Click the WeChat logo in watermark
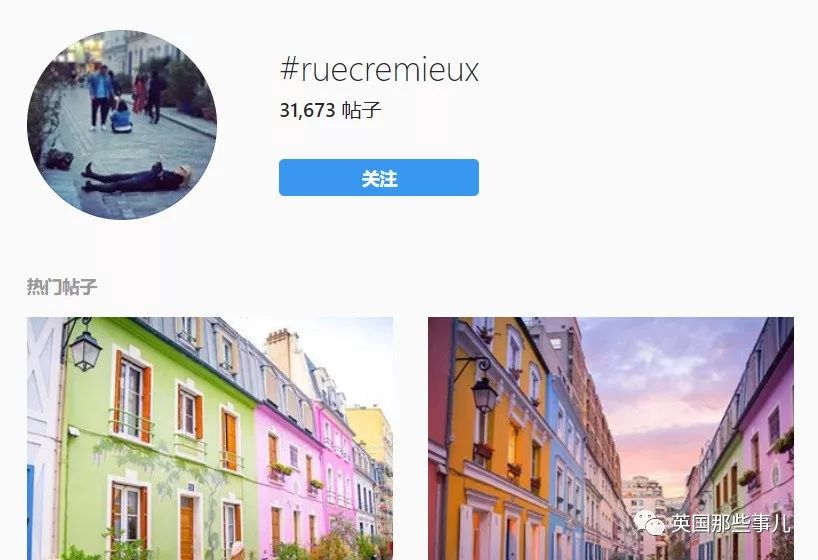Viewport: 818px width, 560px height. pos(649,523)
